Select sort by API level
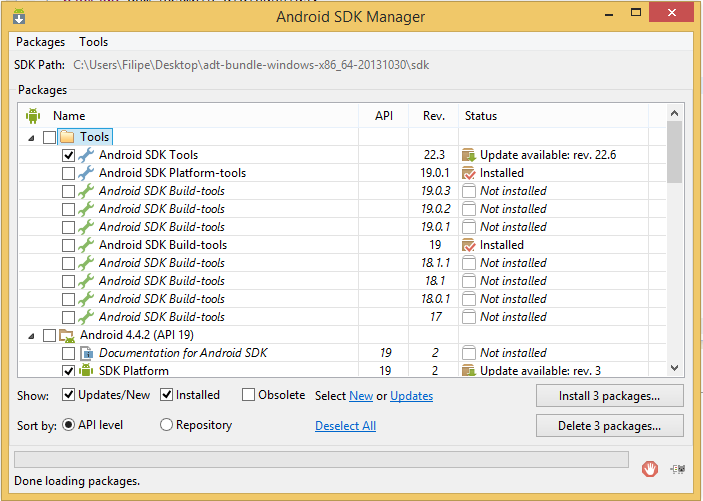 (68, 425)
